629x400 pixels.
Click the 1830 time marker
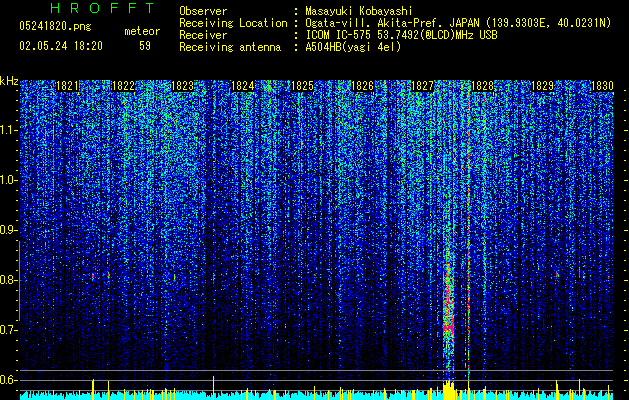point(602,86)
